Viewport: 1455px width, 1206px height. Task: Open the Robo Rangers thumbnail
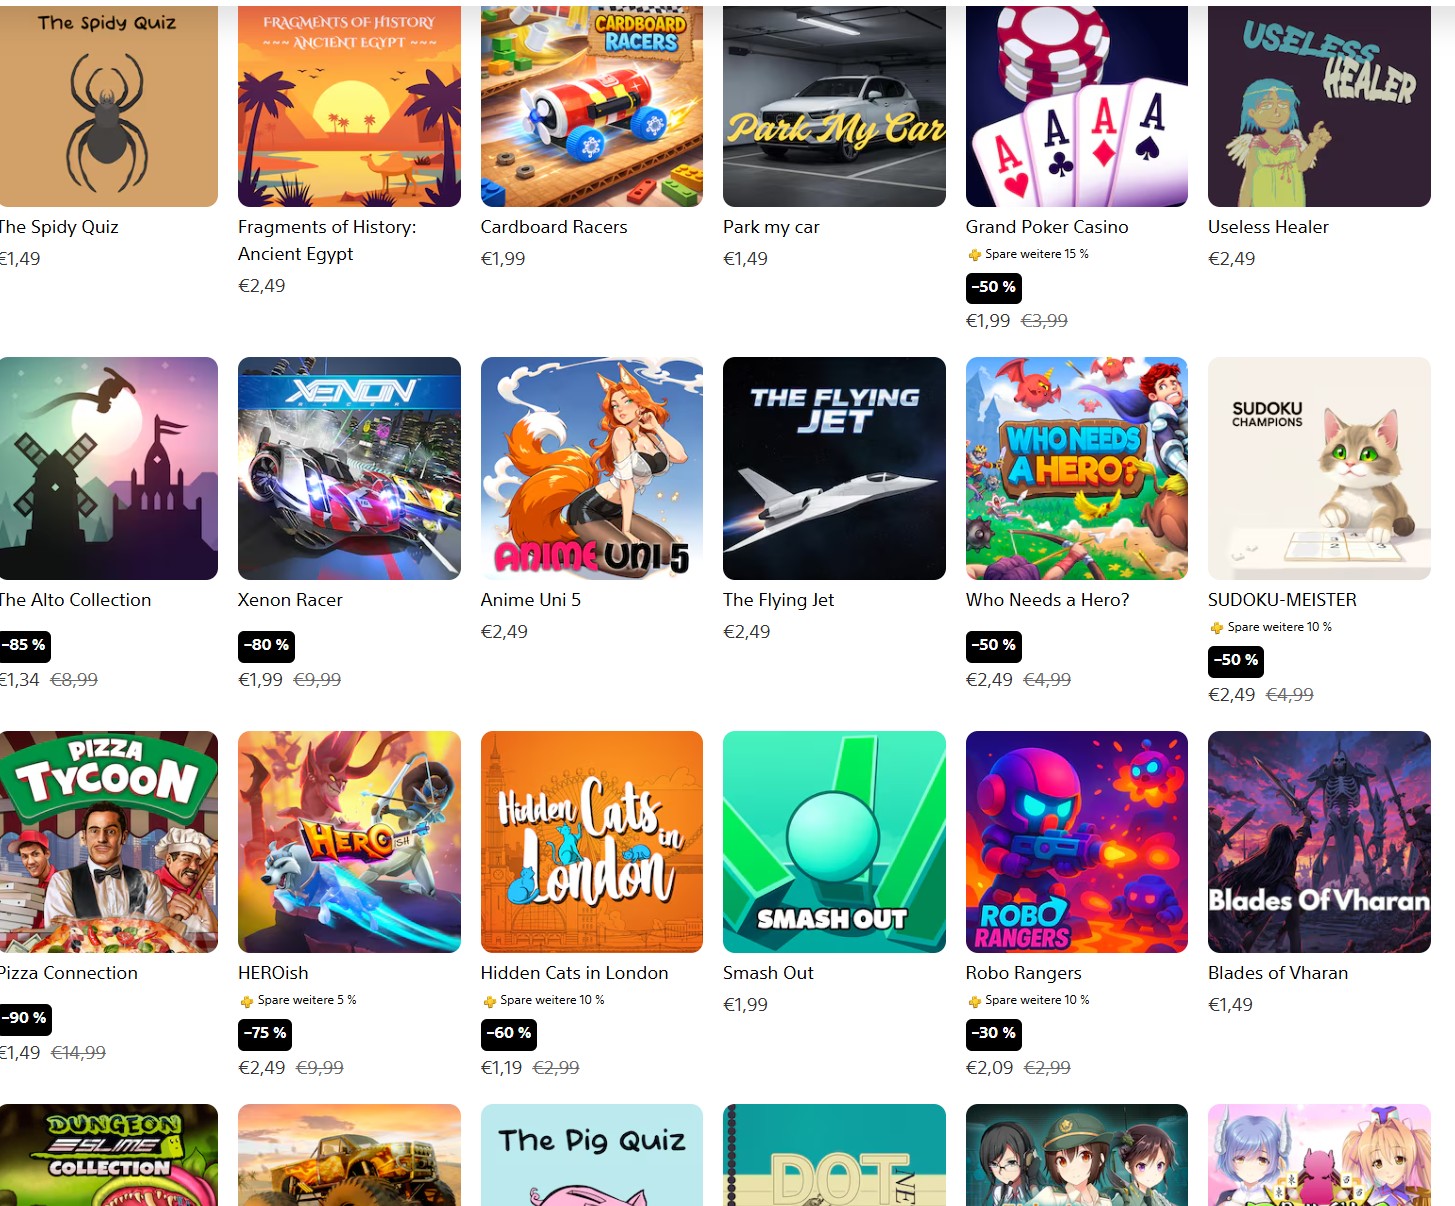(x=1076, y=842)
